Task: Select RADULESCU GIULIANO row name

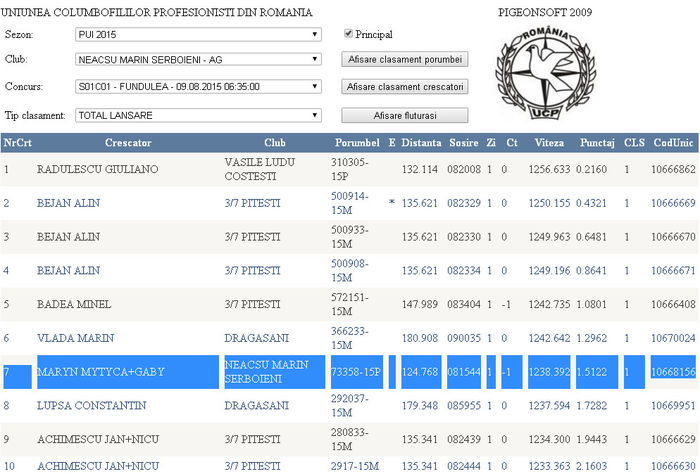Action: pyautogui.click(x=97, y=169)
